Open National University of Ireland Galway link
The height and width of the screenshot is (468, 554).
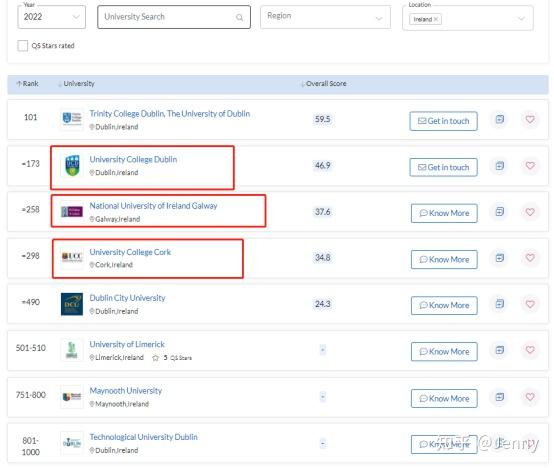(153, 206)
